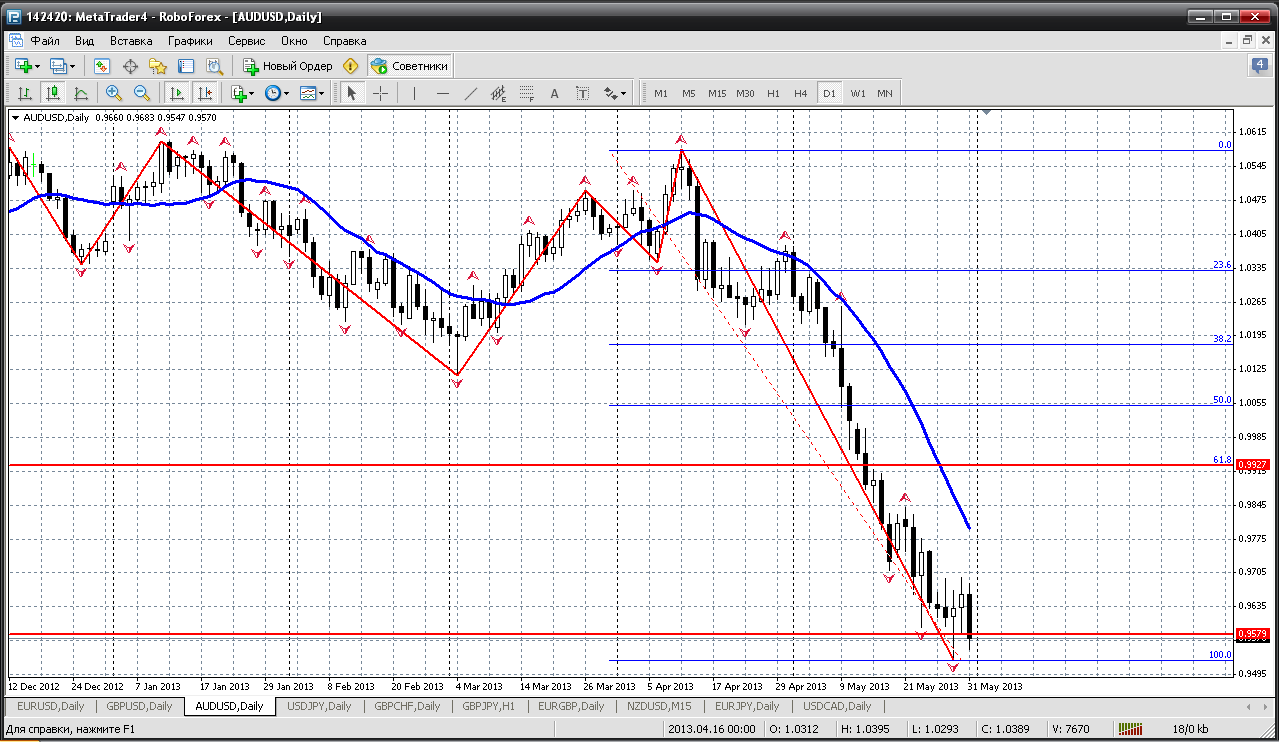Select the Crosshair tool
This screenshot has height=742, width=1279.
tap(381, 93)
